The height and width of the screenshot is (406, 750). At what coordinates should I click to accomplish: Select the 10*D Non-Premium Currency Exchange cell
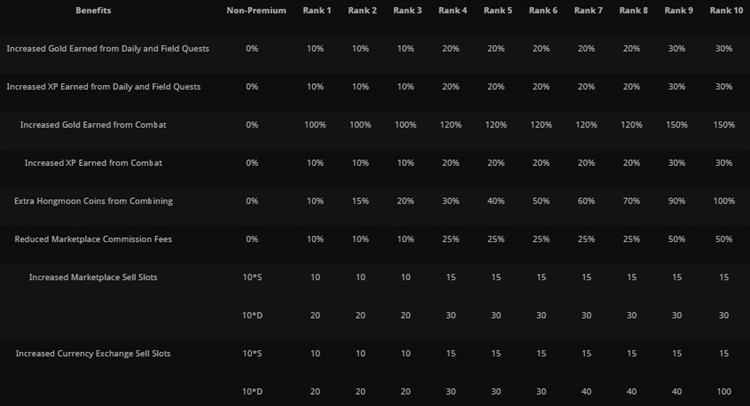[x=252, y=392]
